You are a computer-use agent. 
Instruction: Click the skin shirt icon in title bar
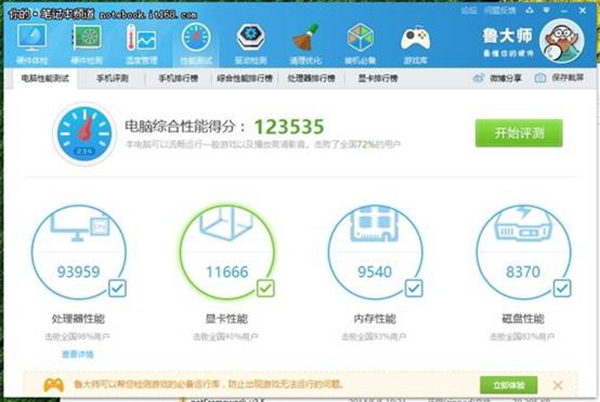click(530, 10)
